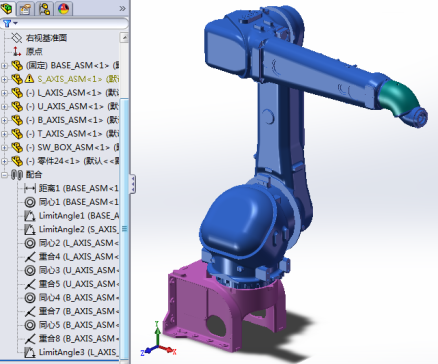438x364 pixels.
Task: Select the 原点 origin icon
Action: coord(16,51)
